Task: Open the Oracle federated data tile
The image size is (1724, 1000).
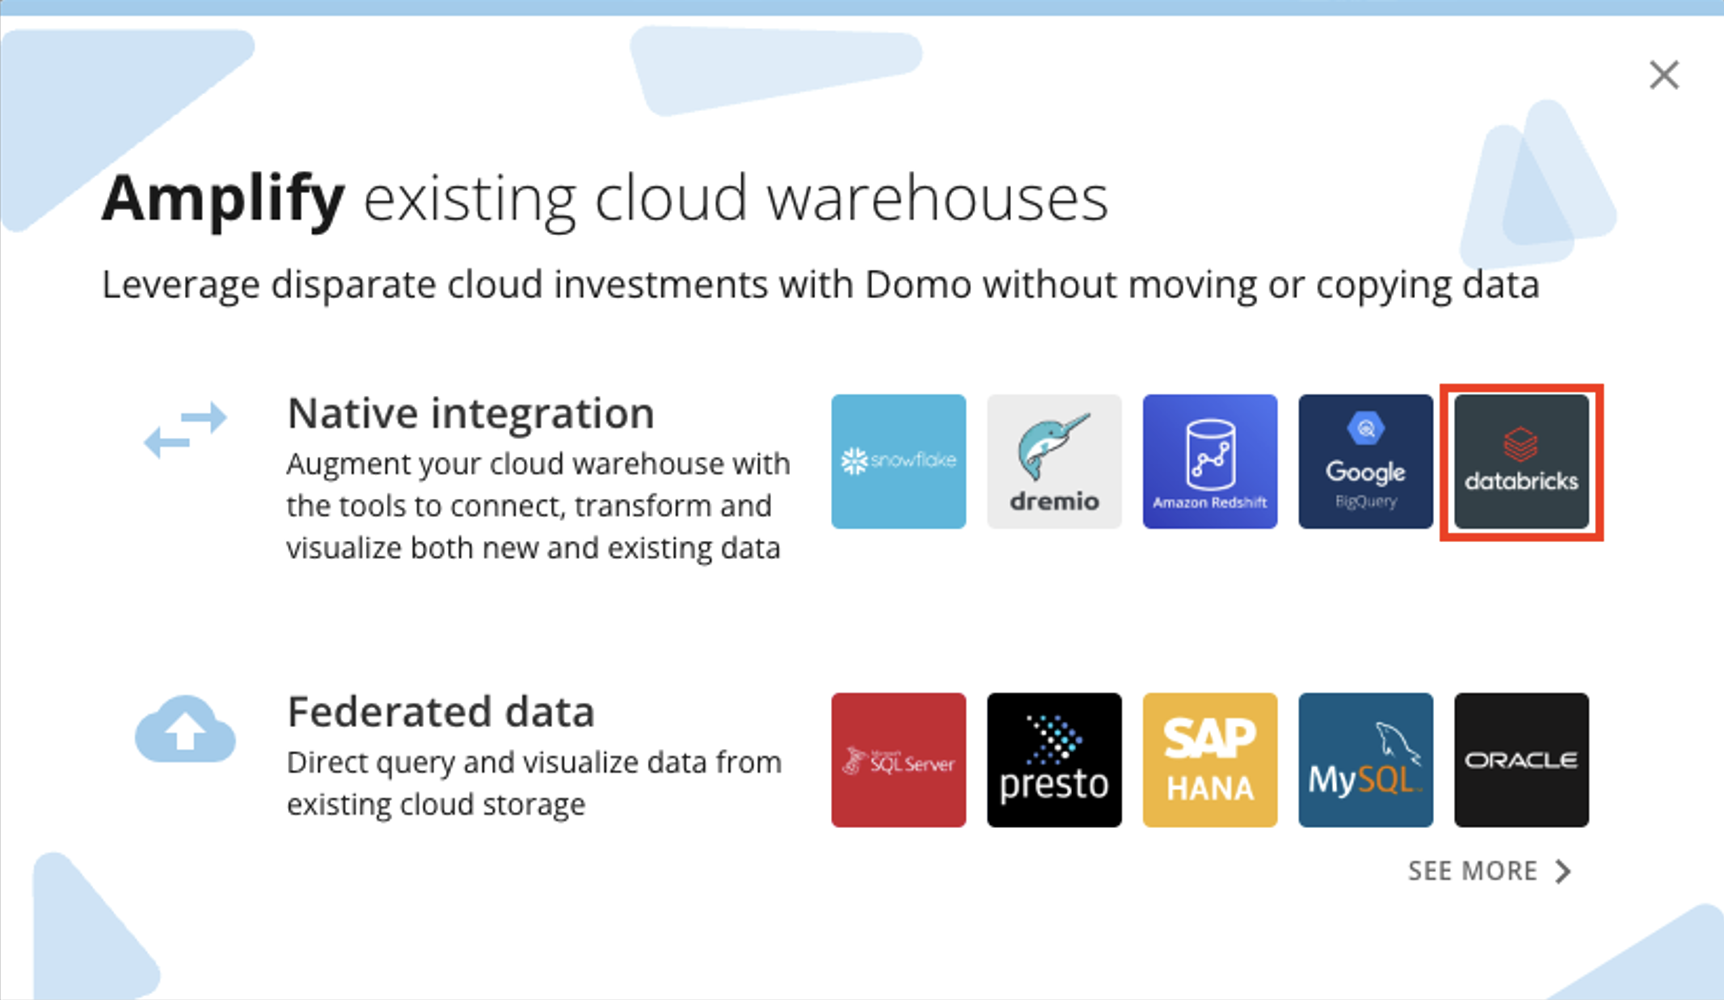Action: [1521, 759]
